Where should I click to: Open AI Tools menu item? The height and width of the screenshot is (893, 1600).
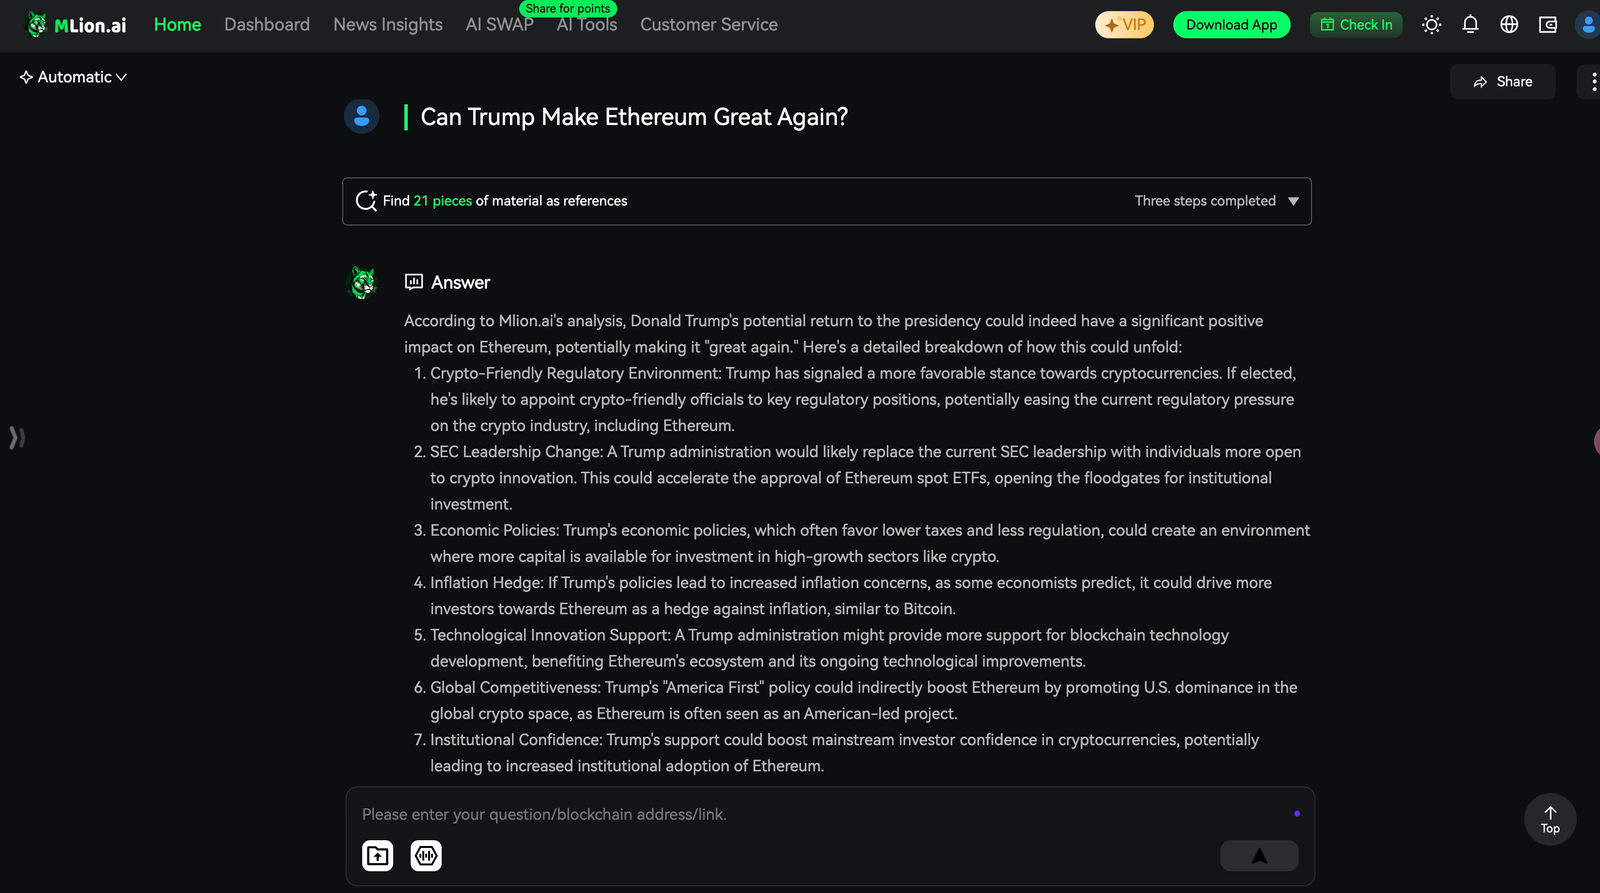point(587,26)
